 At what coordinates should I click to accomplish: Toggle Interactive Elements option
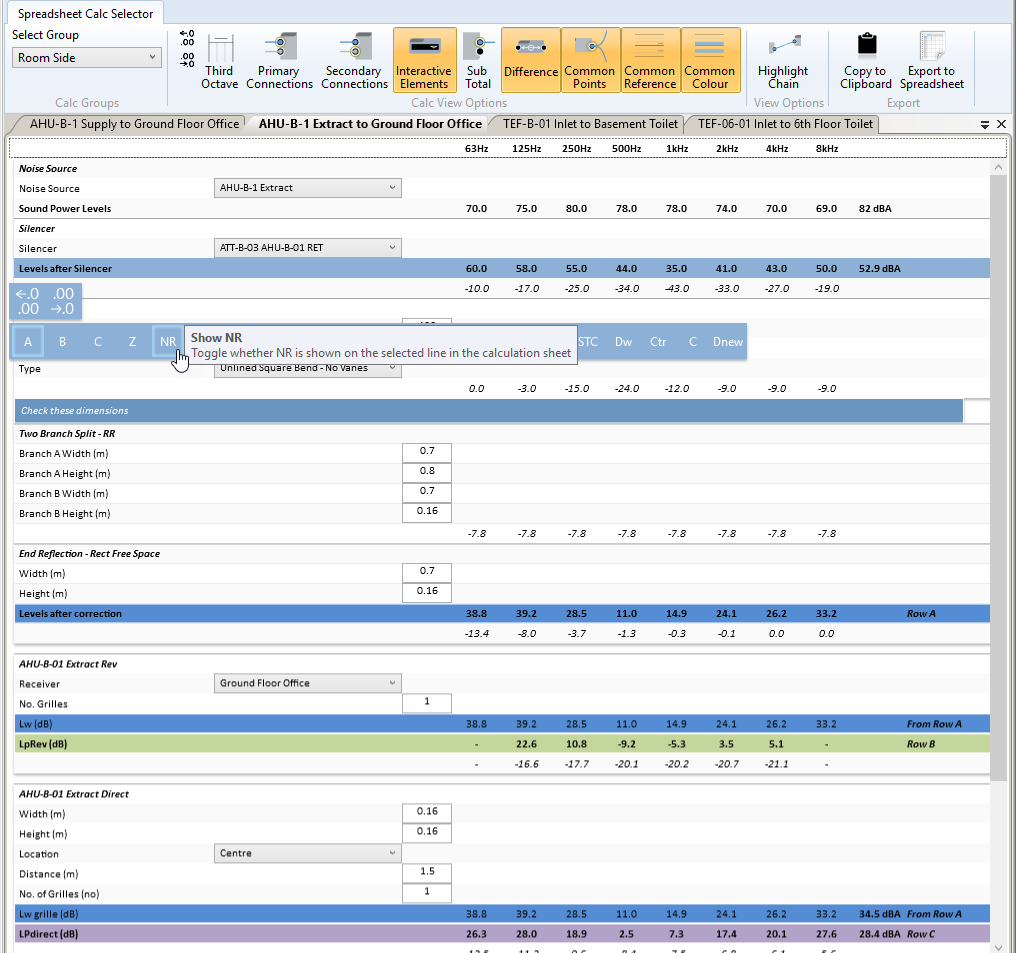pyautogui.click(x=424, y=61)
